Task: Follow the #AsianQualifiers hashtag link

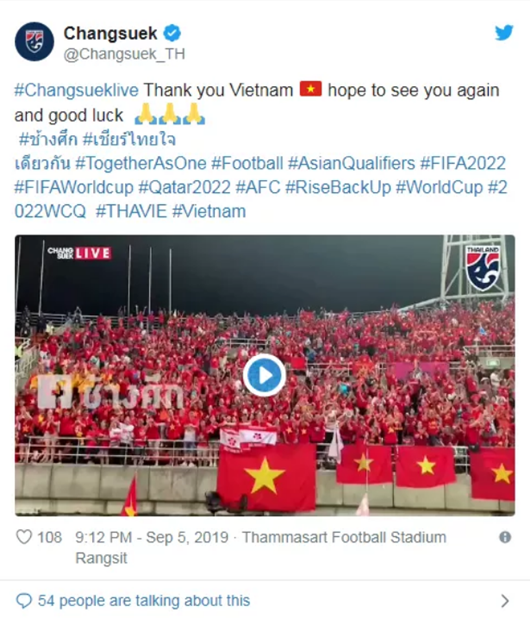Action: [x=351, y=163]
